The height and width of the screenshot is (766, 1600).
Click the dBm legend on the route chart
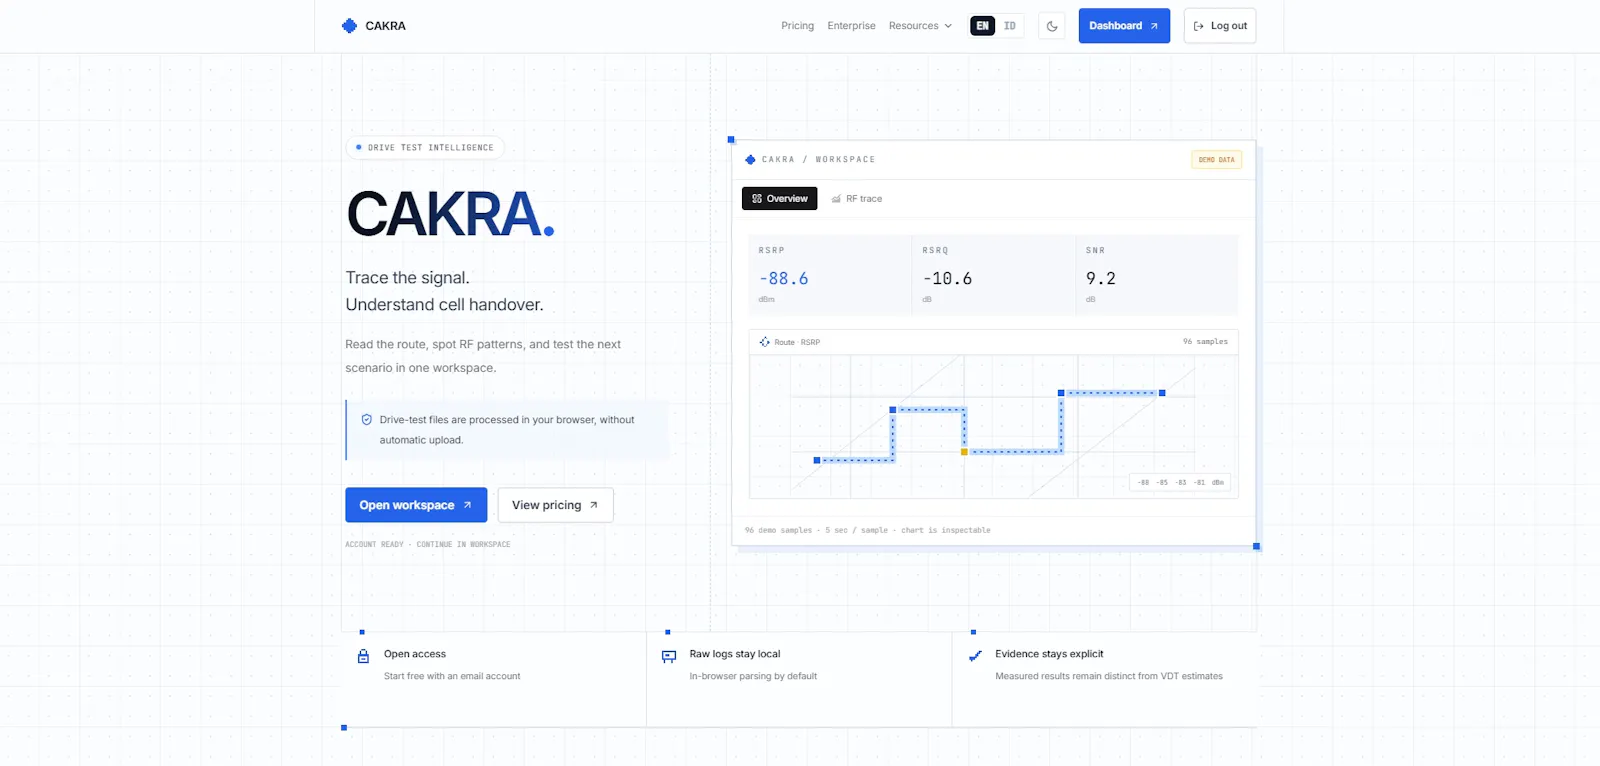(x=1180, y=482)
